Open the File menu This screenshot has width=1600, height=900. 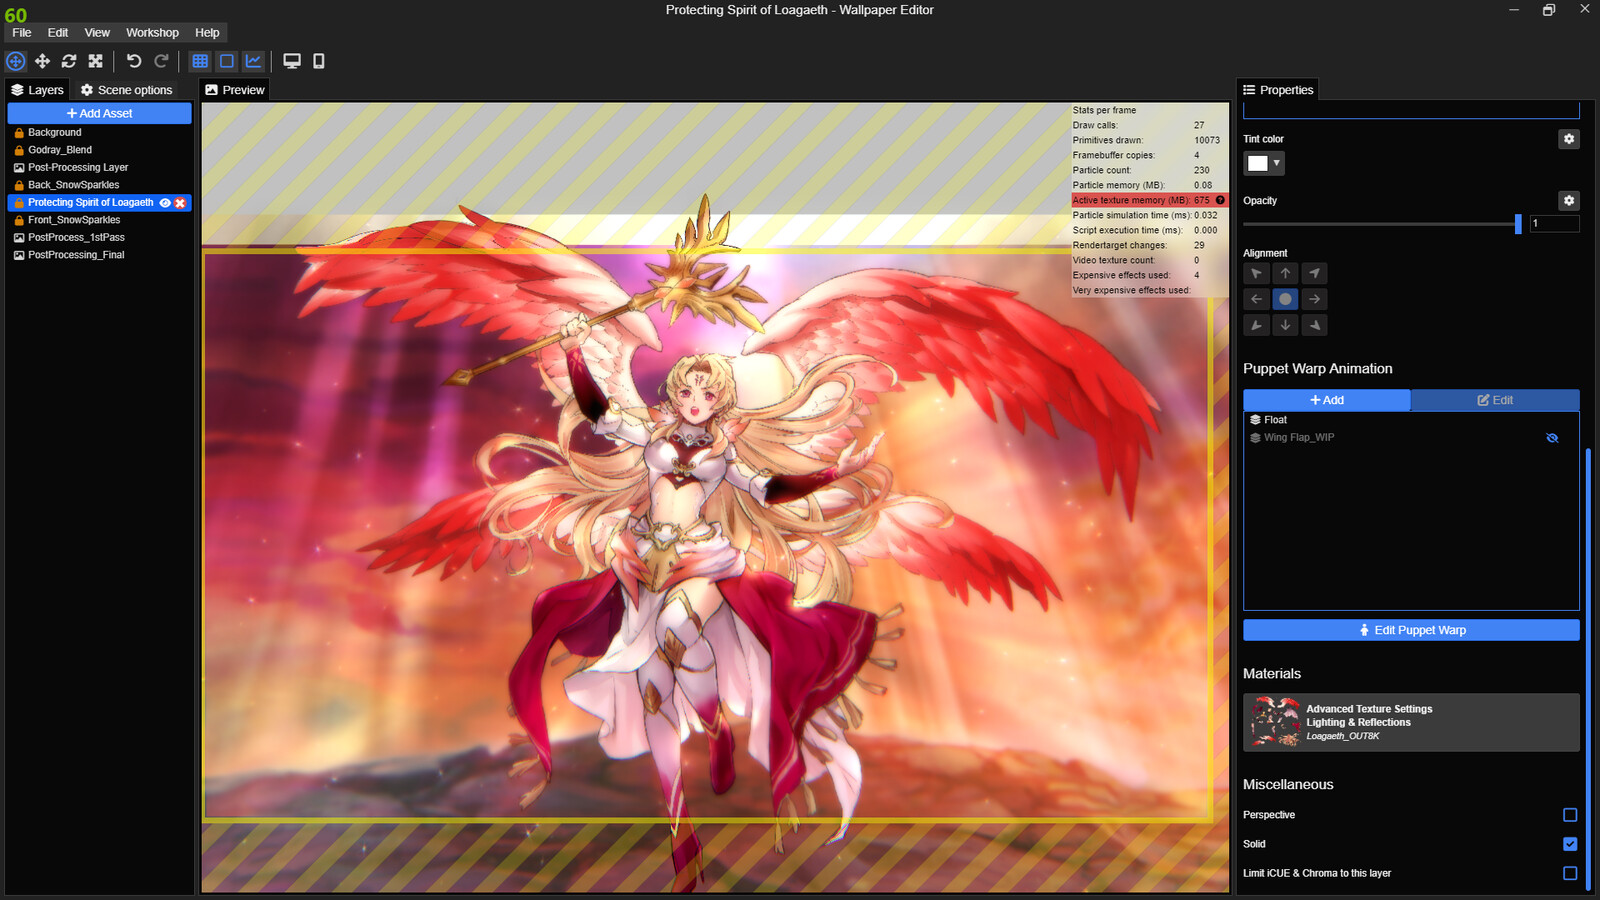point(22,33)
